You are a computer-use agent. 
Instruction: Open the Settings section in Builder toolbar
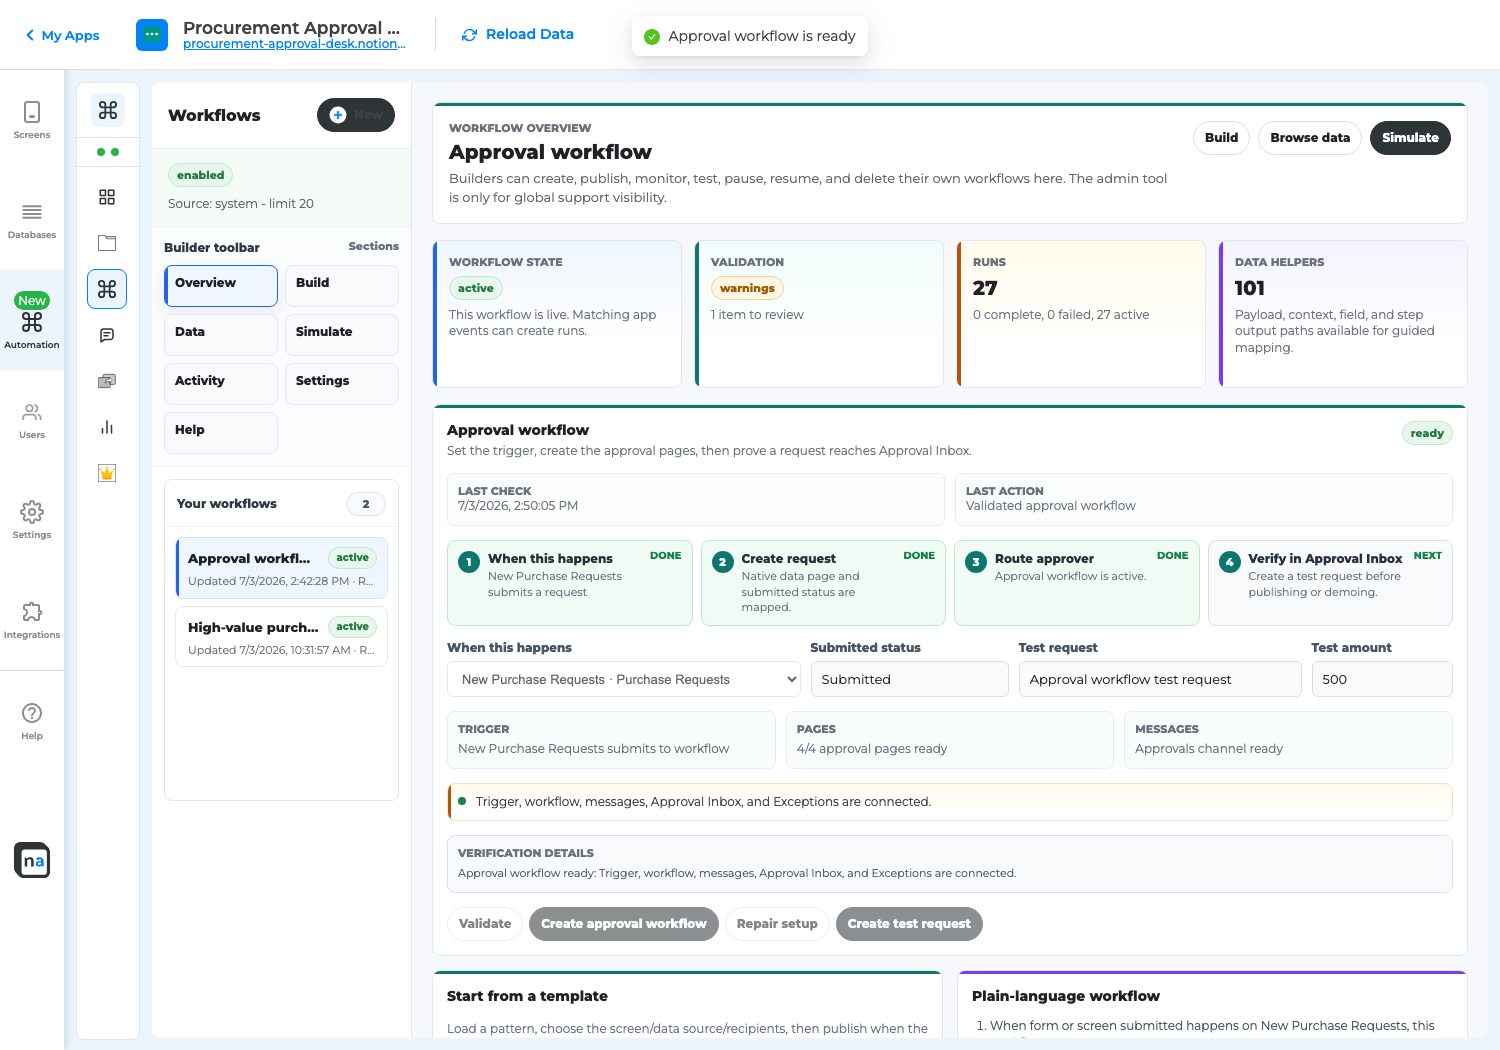pyautogui.click(x=342, y=383)
